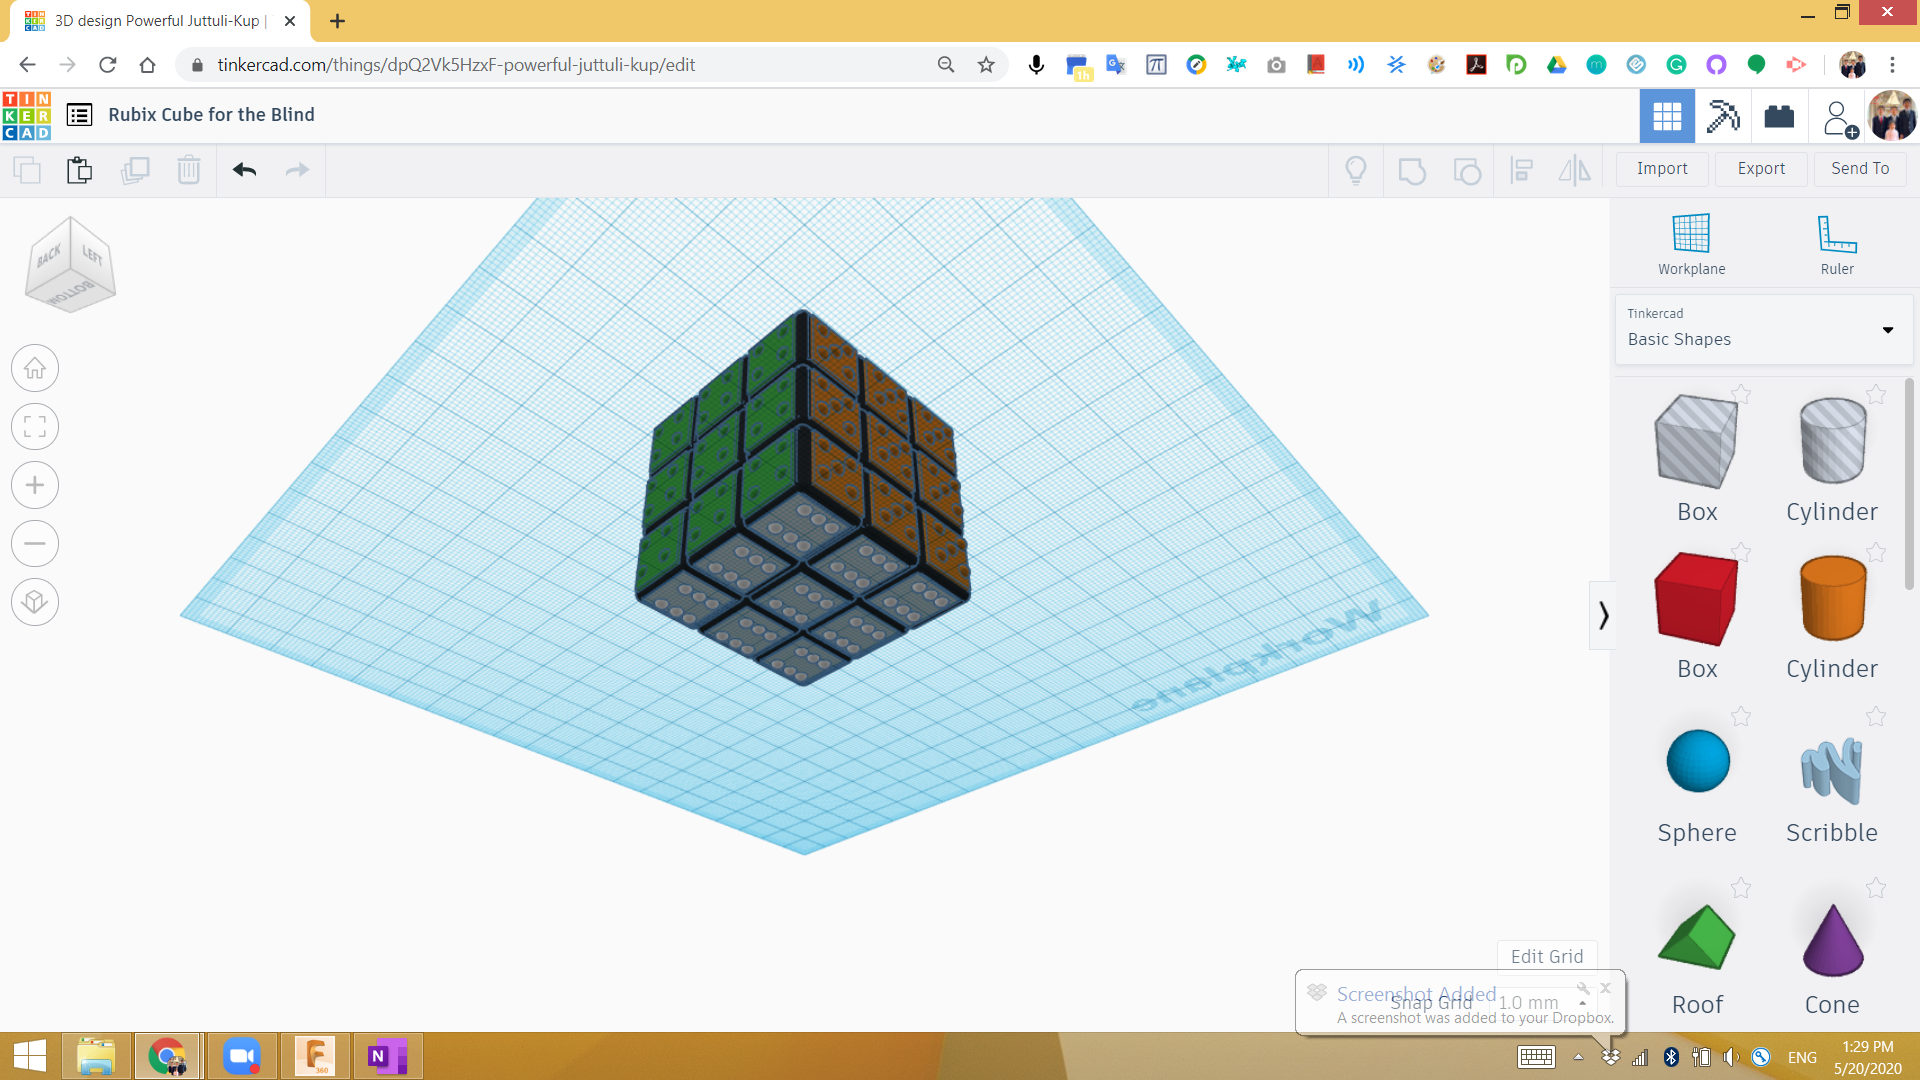
Task: Reload the page
Action: point(107,65)
